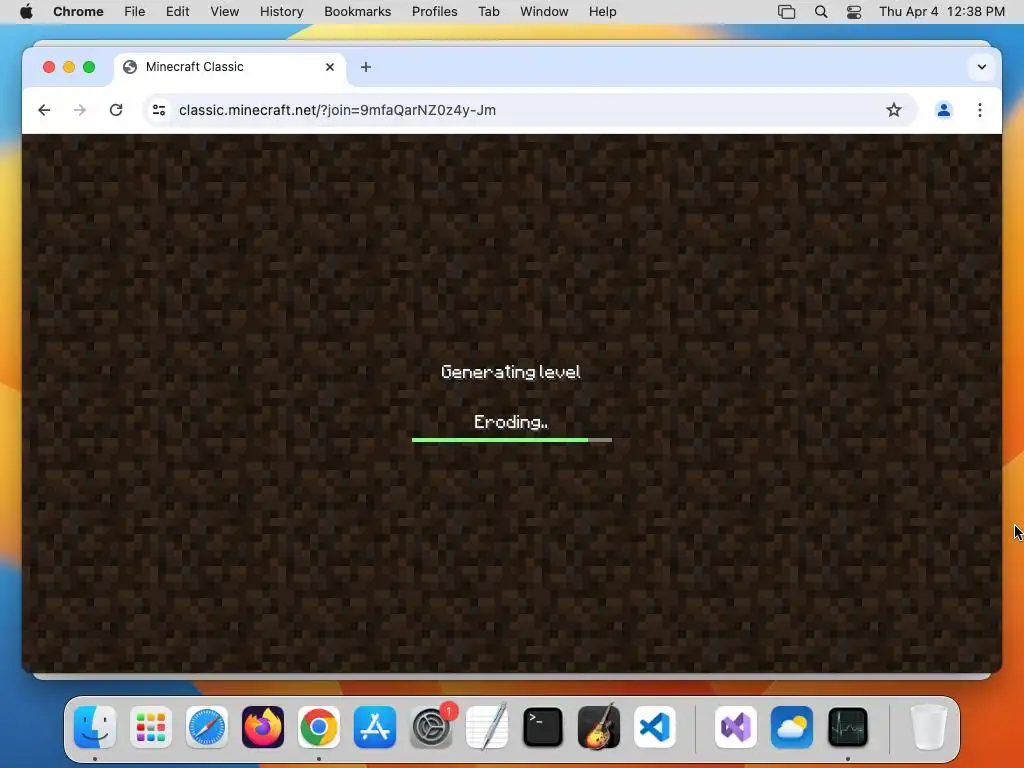Image resolution: width=1024 pixels, height=768 pixels.
Task: Close the Minecraft Classic tab
Action: point(330,67)
